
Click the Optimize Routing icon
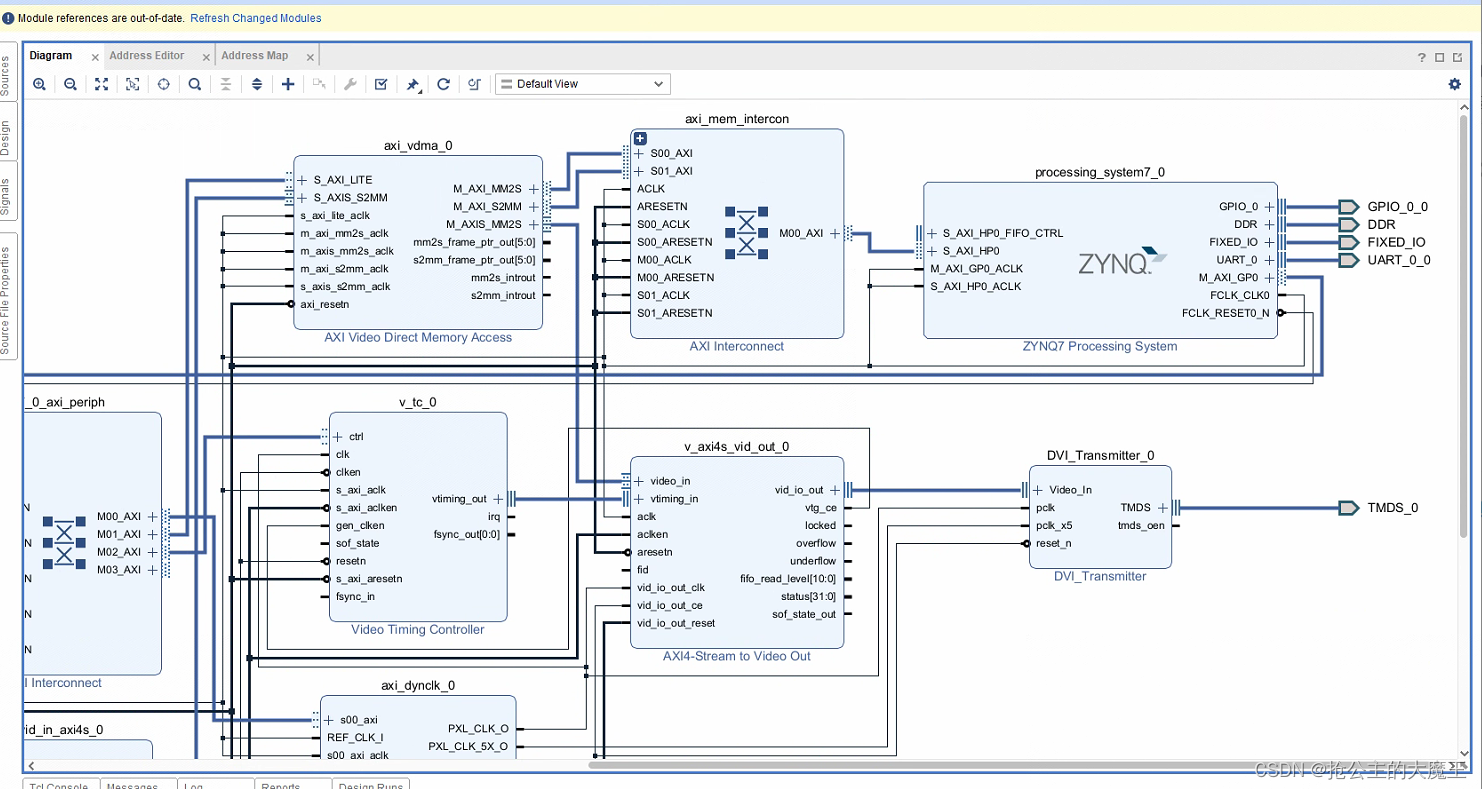(475, 84)
